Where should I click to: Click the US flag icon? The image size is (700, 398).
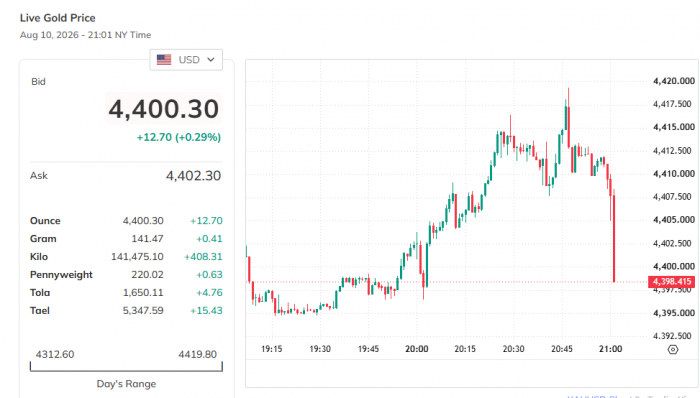[x=164, y=60]
